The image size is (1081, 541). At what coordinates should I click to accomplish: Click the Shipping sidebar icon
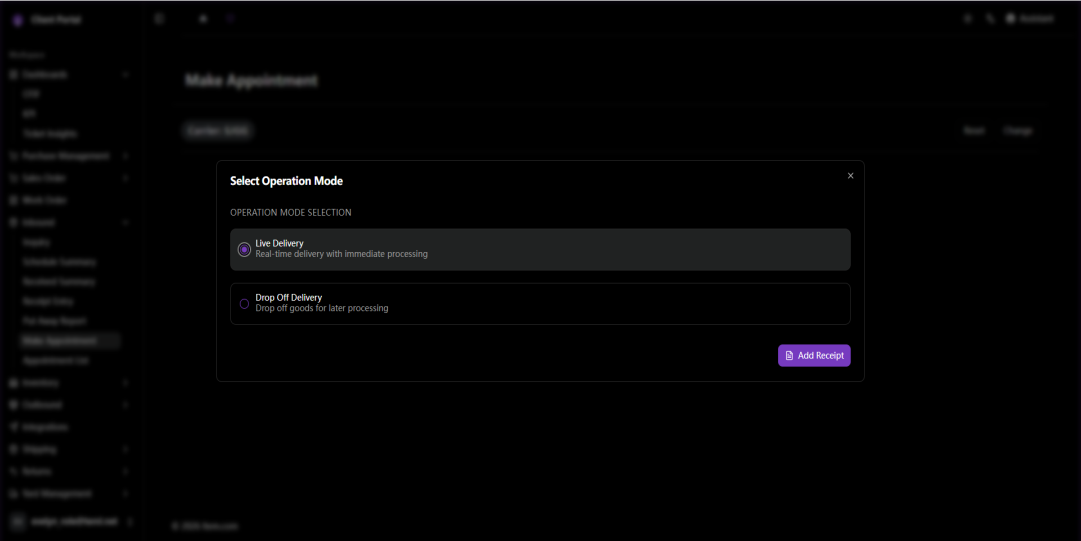(x=14, y=449)
